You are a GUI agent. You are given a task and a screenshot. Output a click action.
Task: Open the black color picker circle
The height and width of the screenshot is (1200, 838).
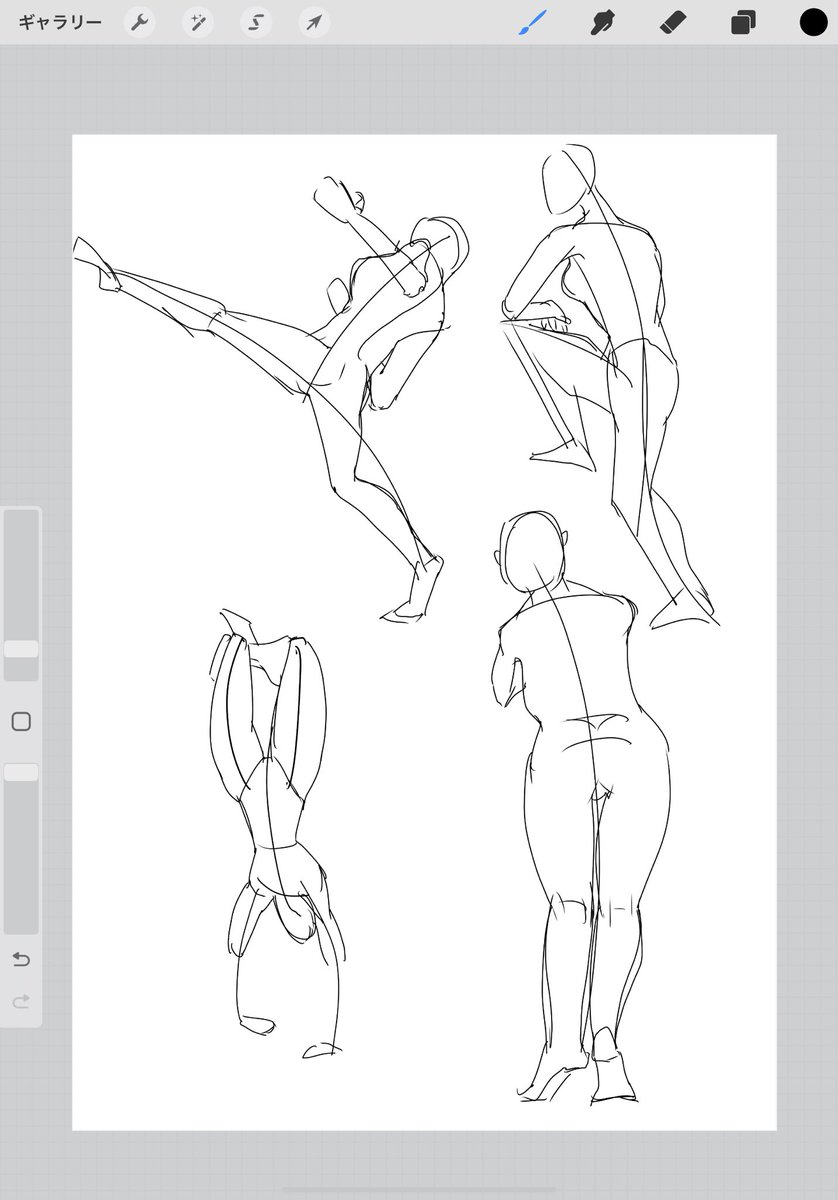click(813, 22)
